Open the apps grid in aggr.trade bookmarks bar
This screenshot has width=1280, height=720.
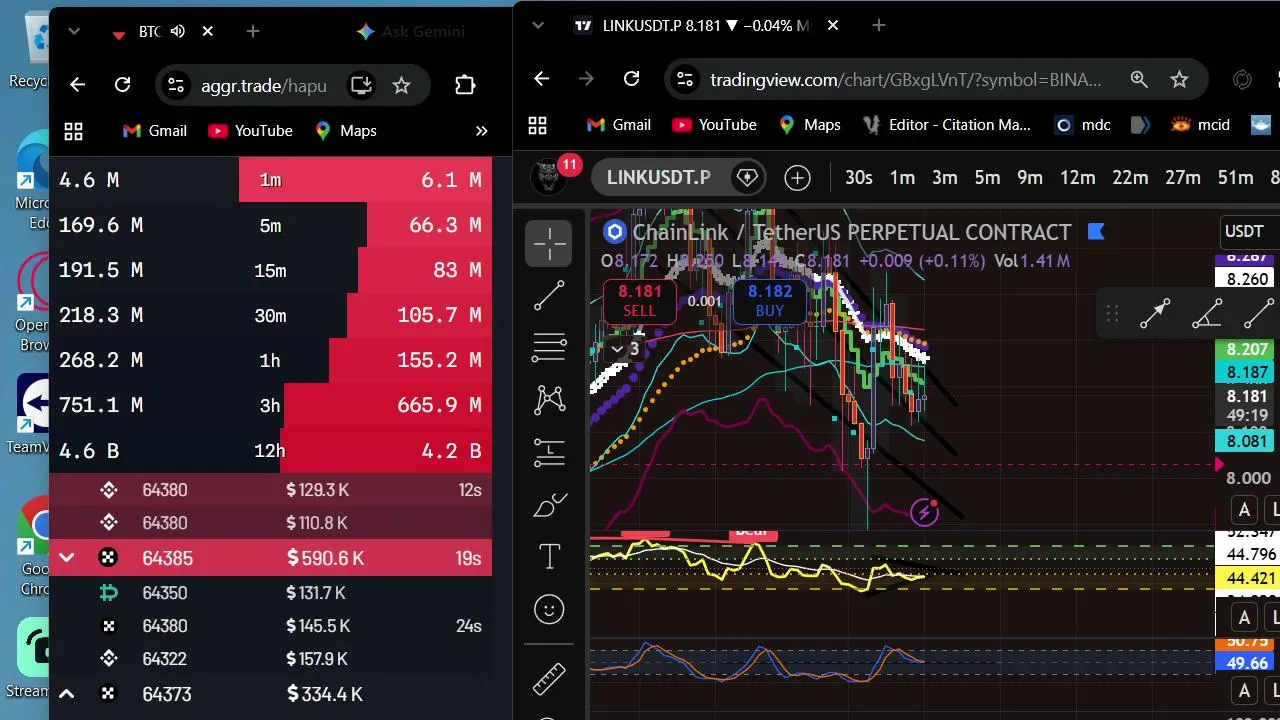[x=73, y=131]
